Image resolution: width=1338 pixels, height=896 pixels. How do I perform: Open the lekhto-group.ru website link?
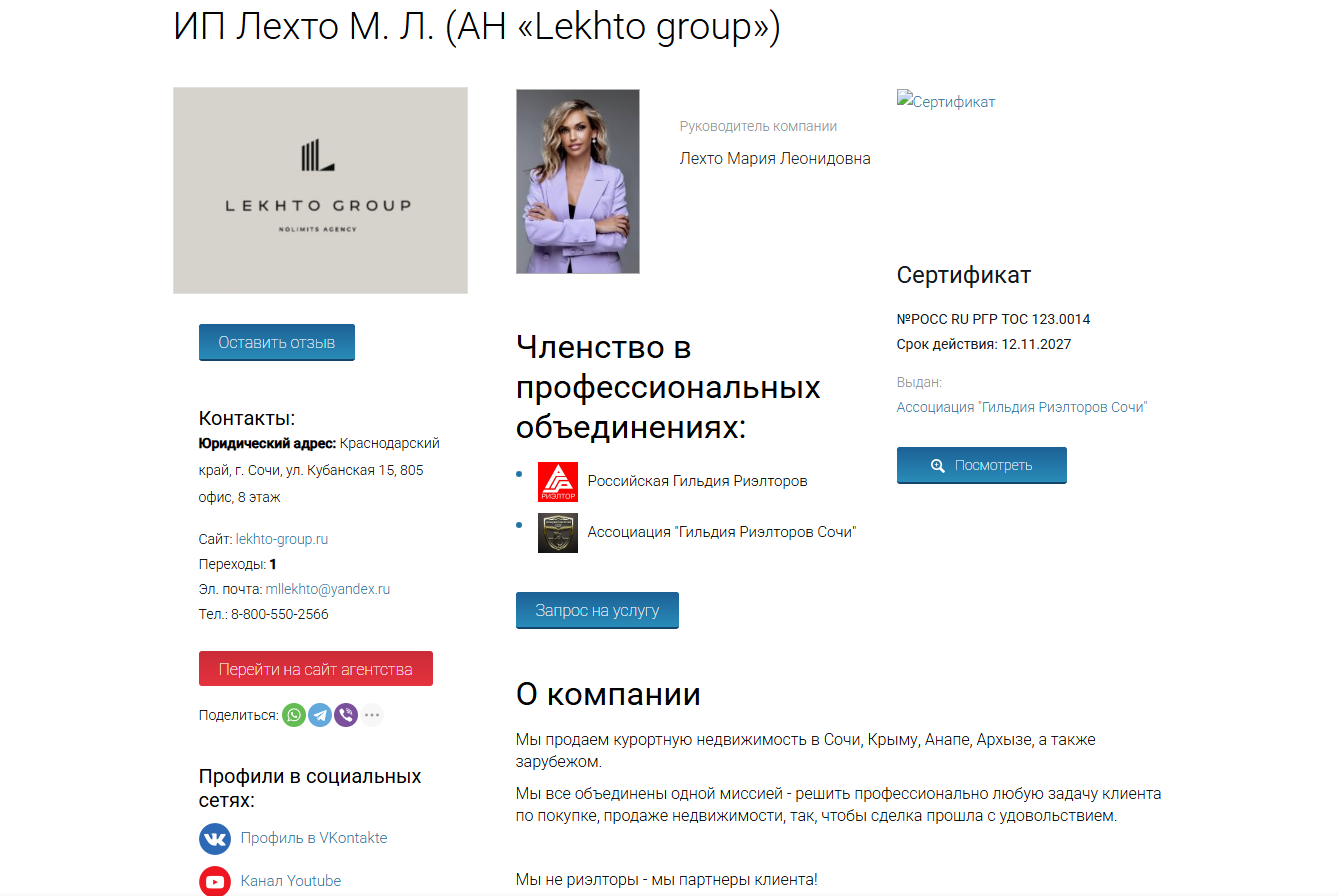coord(282,539)
